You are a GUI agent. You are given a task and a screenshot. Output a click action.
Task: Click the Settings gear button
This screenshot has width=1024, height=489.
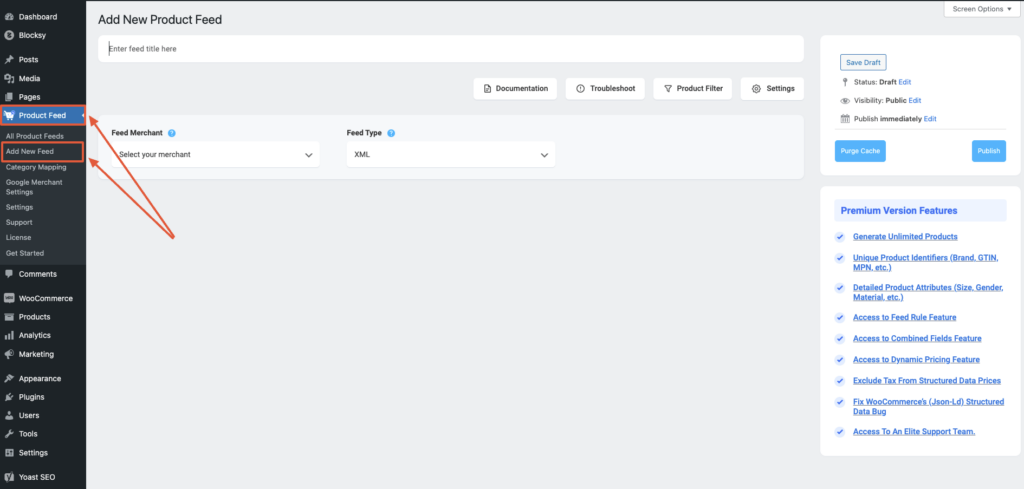click(x=772, y=89)
